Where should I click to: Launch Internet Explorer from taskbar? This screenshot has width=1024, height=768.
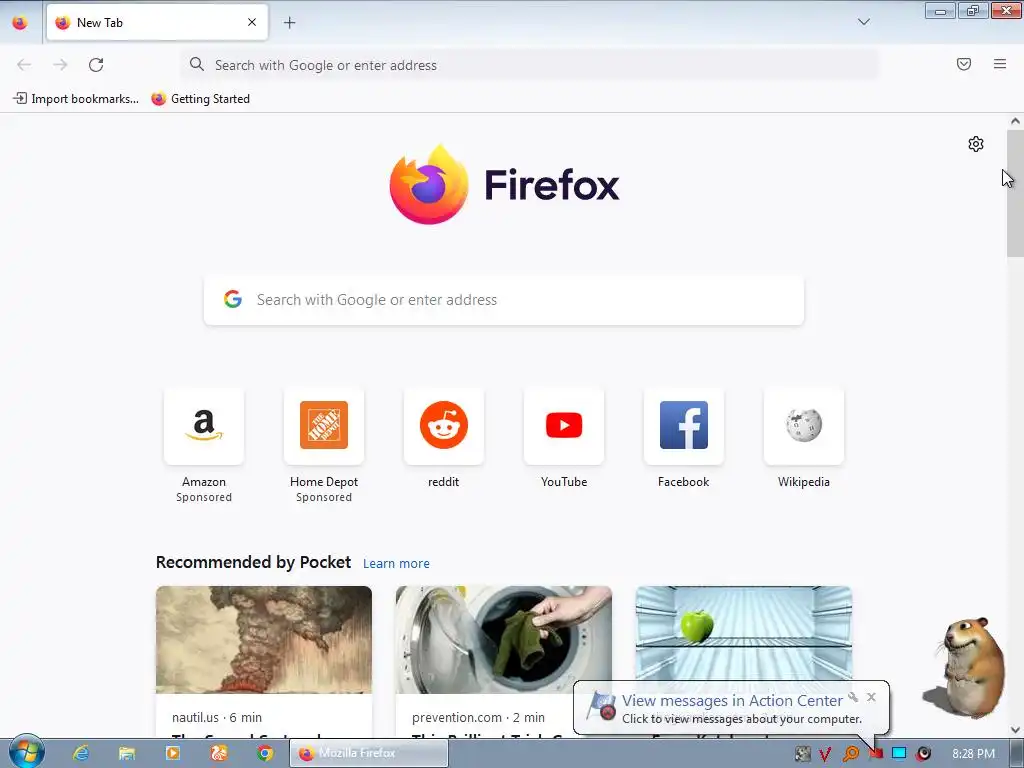click(x=81, y=753)
